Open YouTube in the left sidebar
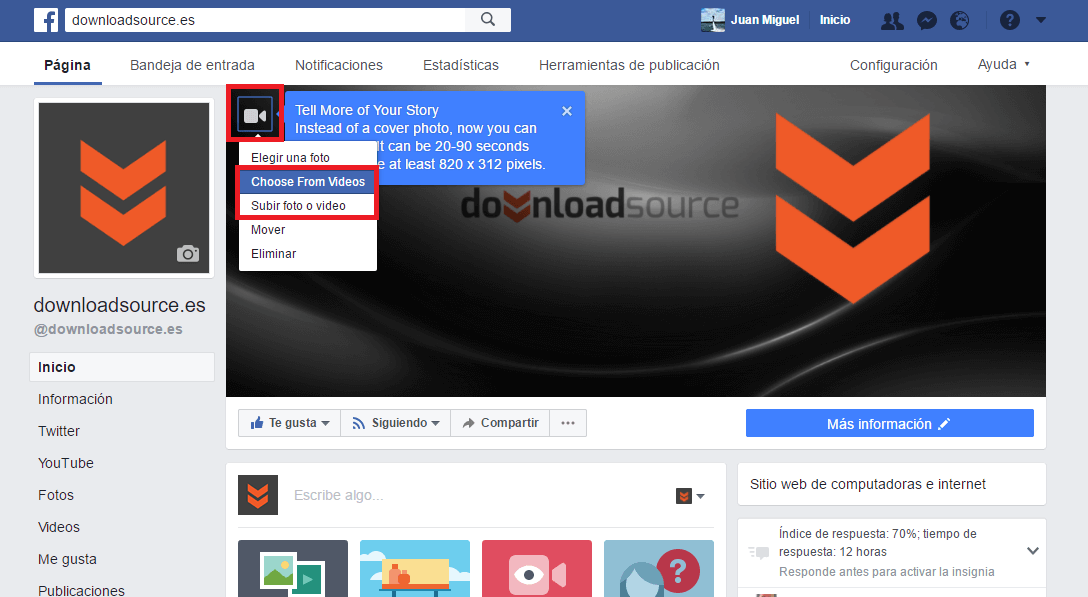1088x597 pixels. click(x=66, y=463)
